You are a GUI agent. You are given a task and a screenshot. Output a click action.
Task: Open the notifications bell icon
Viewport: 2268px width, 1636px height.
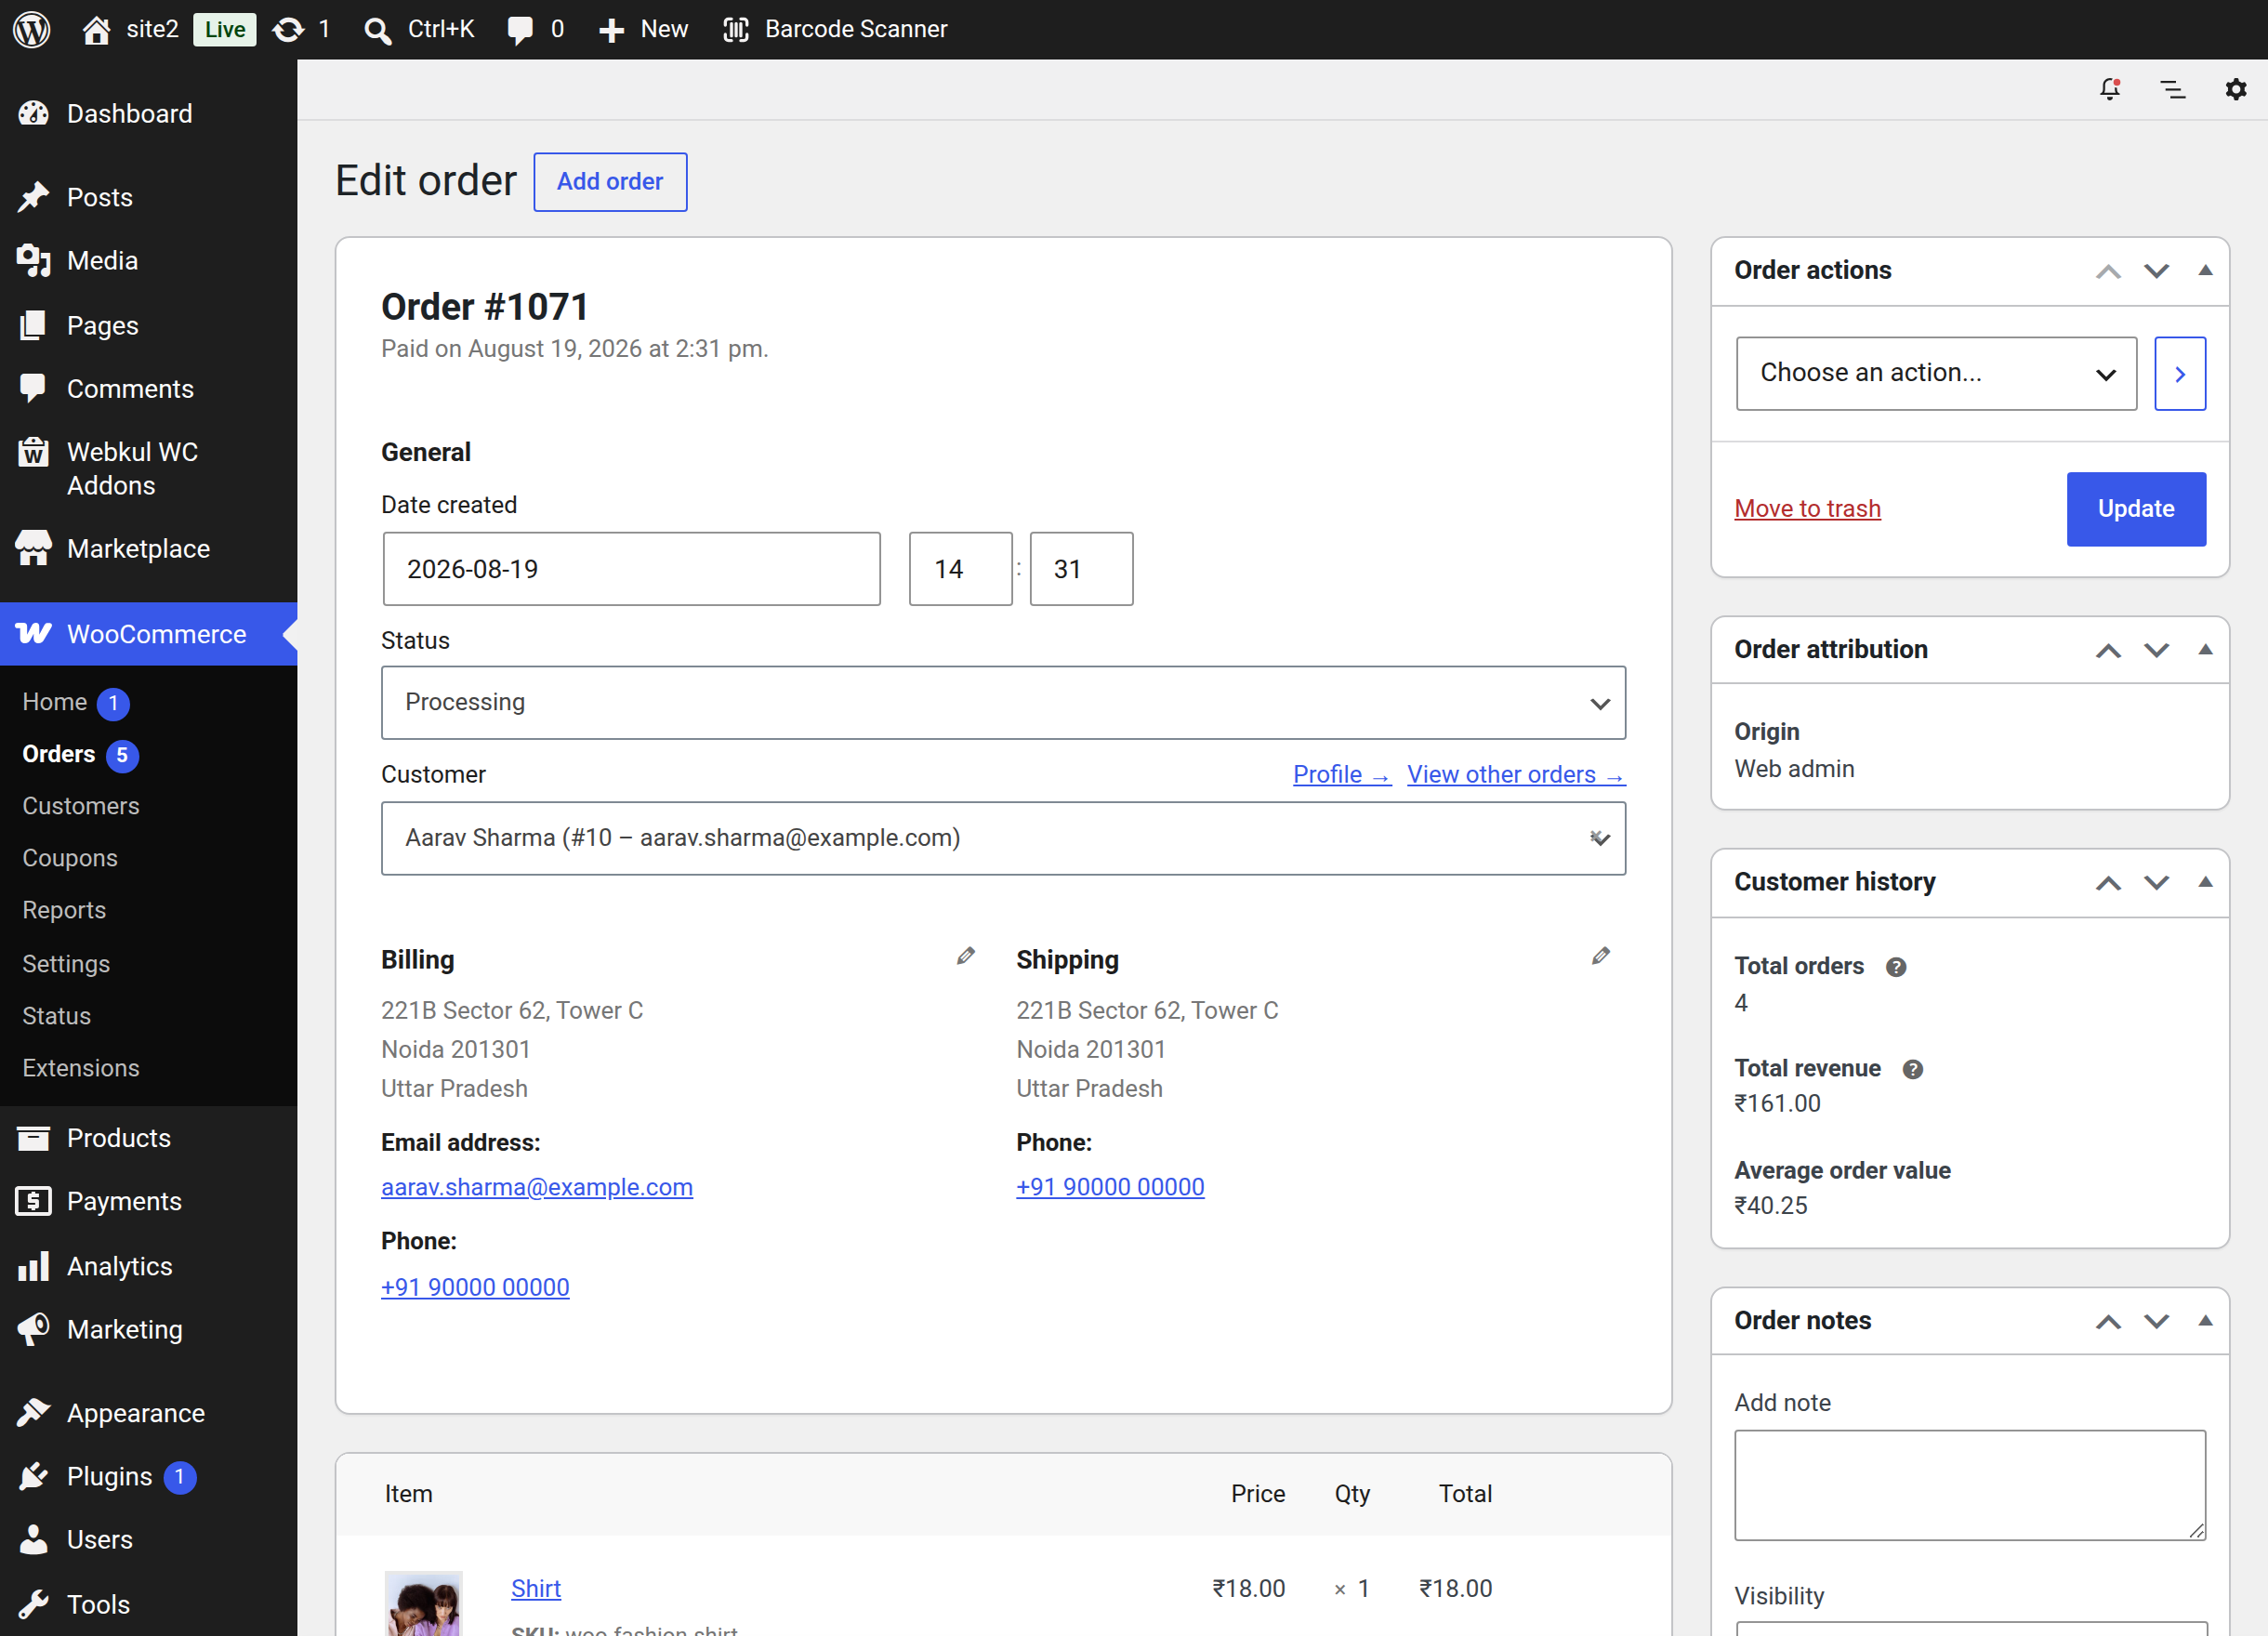[2110, 89]
